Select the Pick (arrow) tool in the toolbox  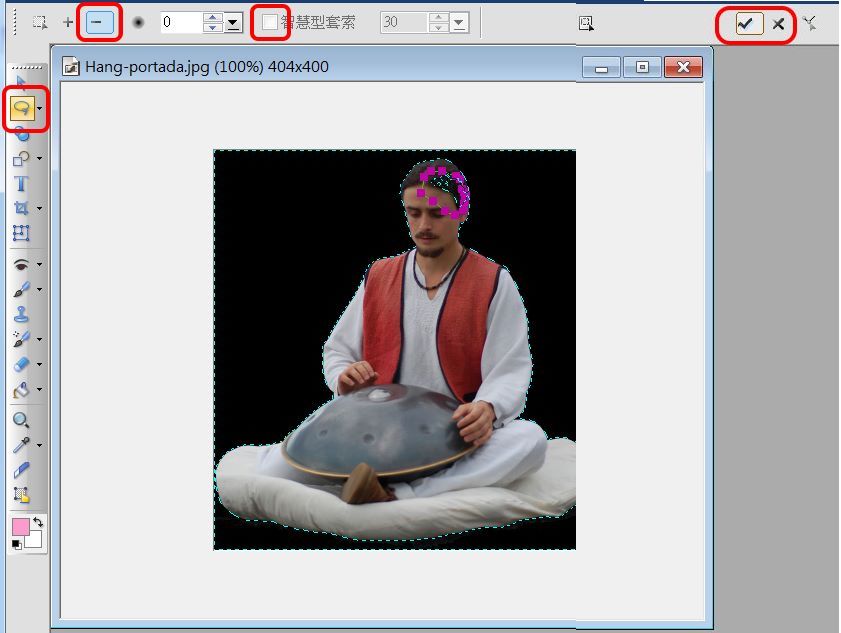[x=21, y=82]
